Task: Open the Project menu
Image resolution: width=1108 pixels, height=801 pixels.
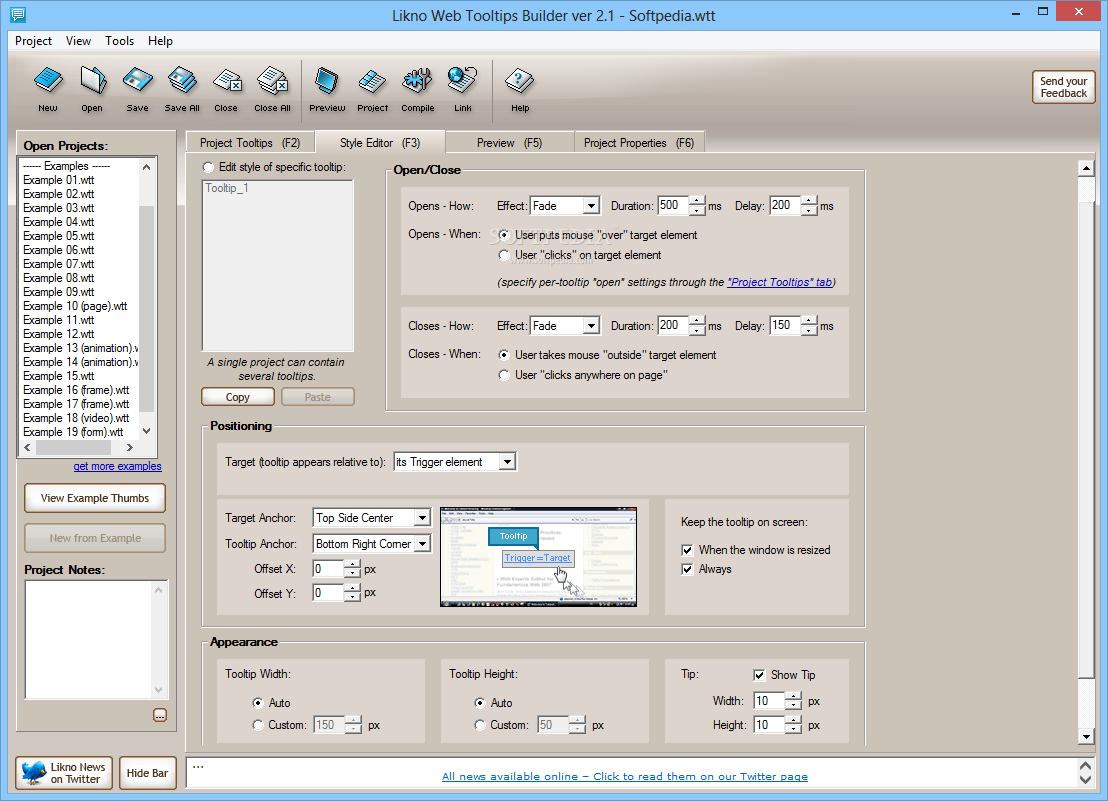Action: click(33, 41)
